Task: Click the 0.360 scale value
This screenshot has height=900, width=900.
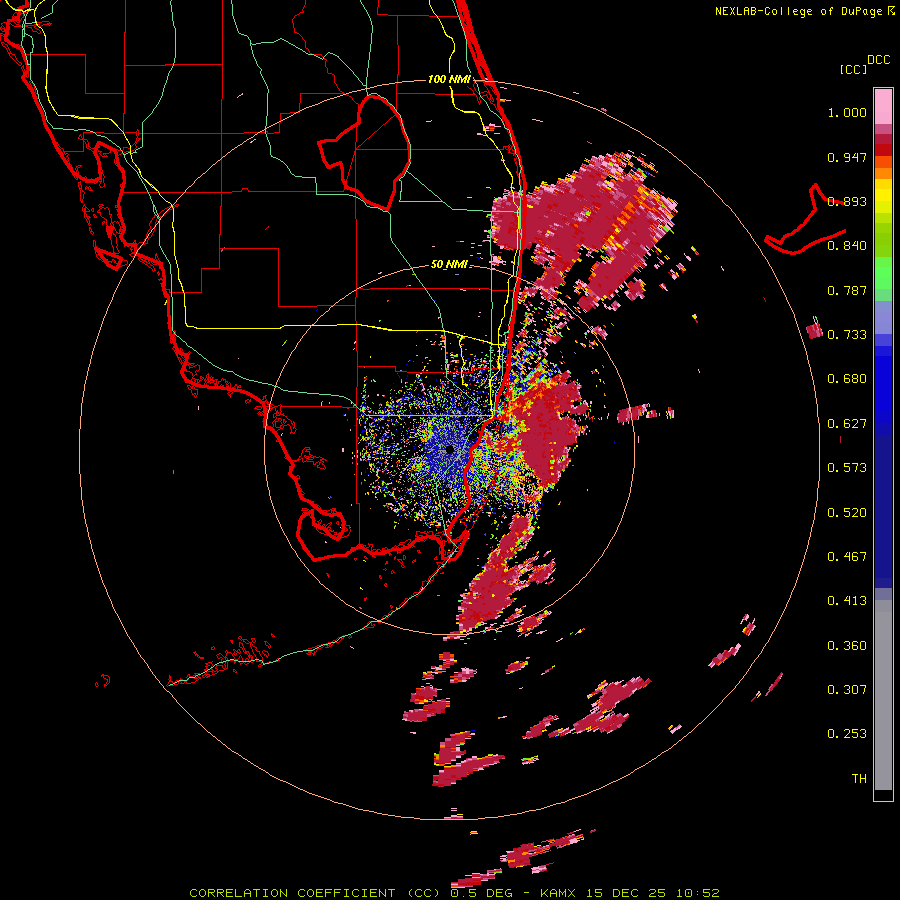Action: [847, 646]
